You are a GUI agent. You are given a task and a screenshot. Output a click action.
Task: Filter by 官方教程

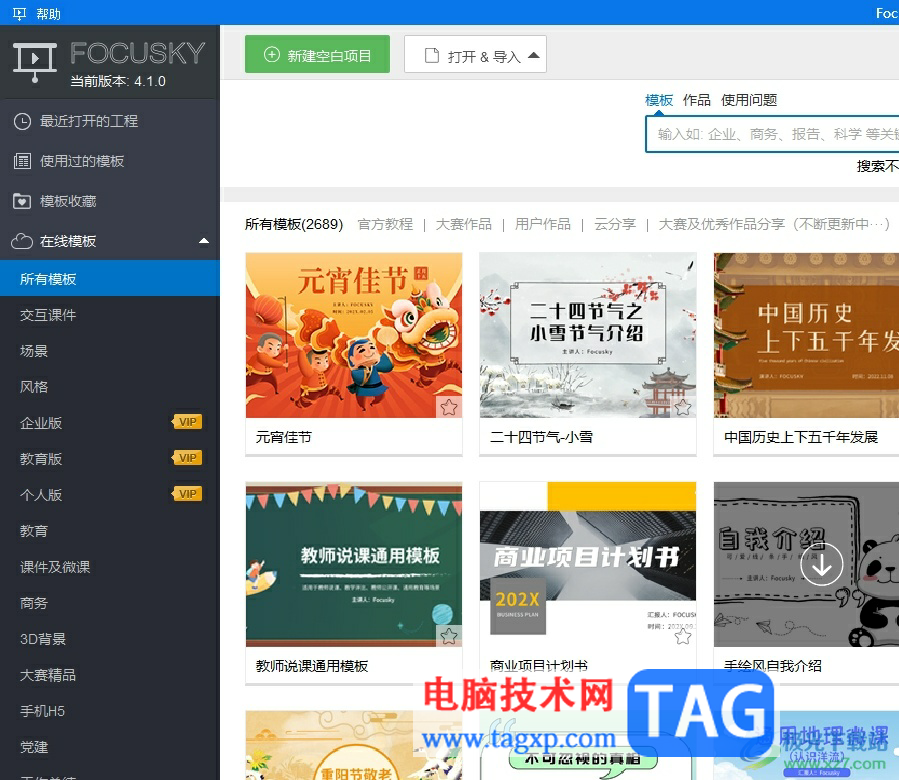tap(385, 224)
